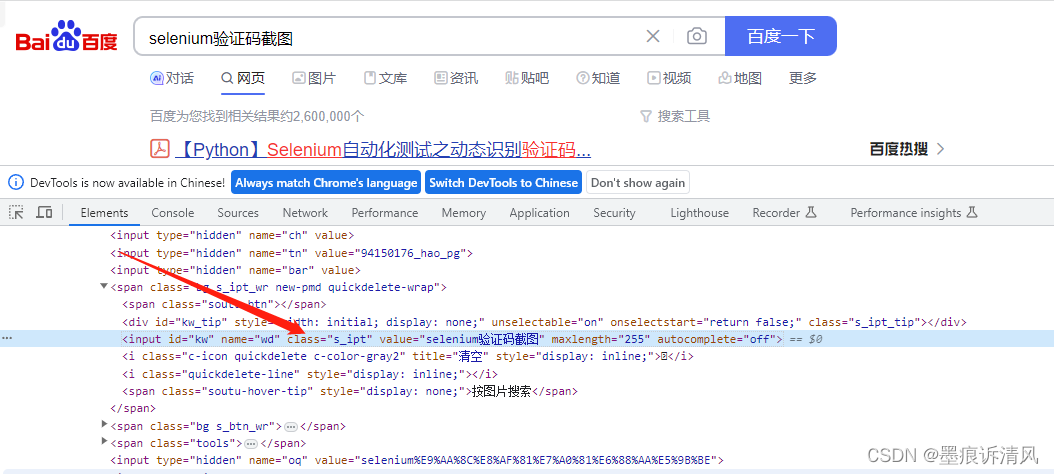Open the Lighthouse tab

click(x=699, y=212)
